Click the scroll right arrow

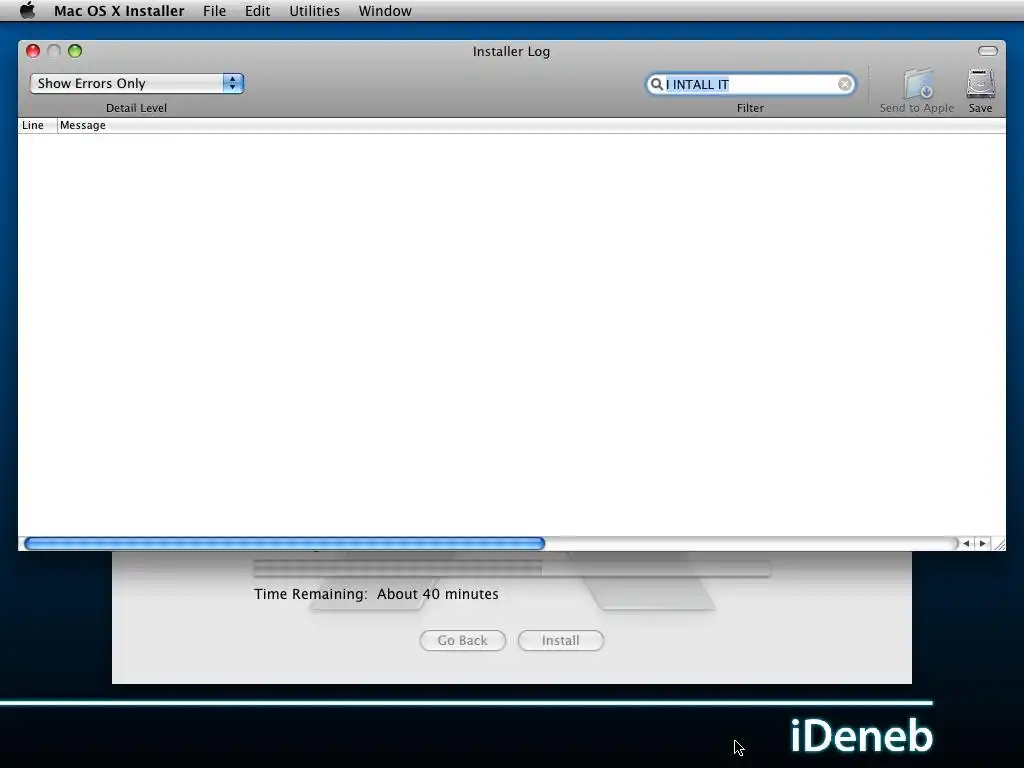pyautogui.click(x=983, y=543)
